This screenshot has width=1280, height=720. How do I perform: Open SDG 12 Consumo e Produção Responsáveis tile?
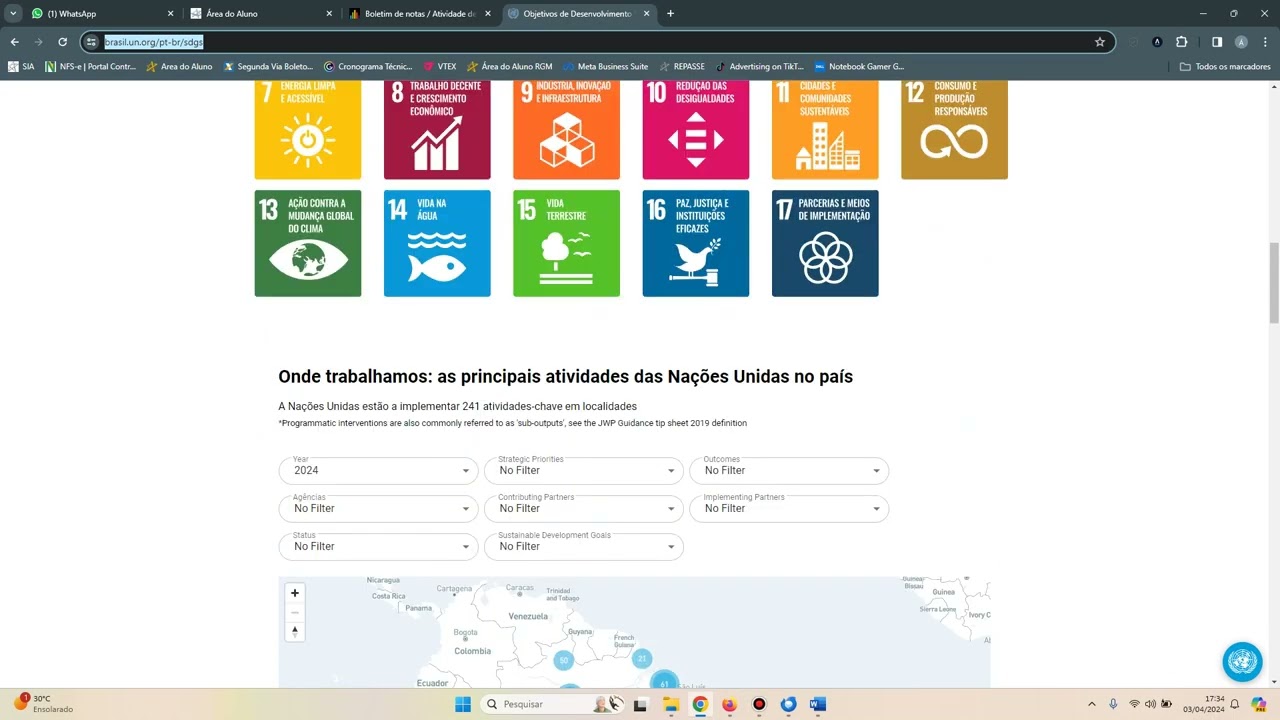tap(954, 130)
